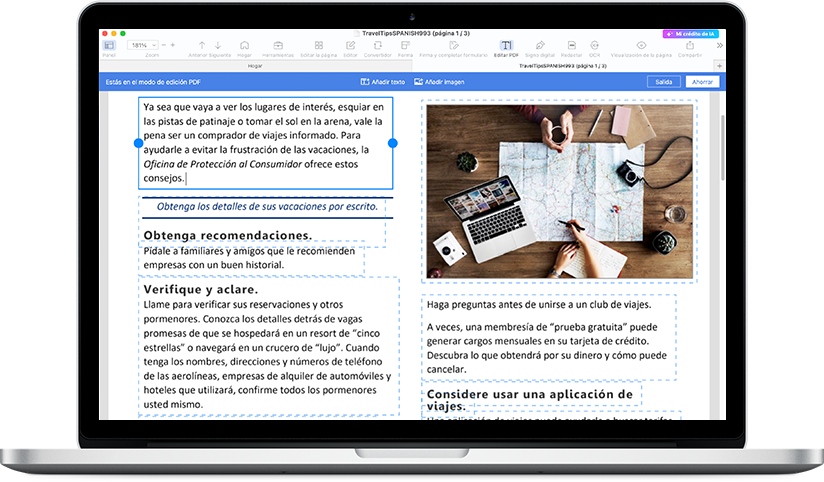Click the 'Considere usar una aplicación de viajes' heading
Viewport: 824px width, 482px height.
point(530,400)
